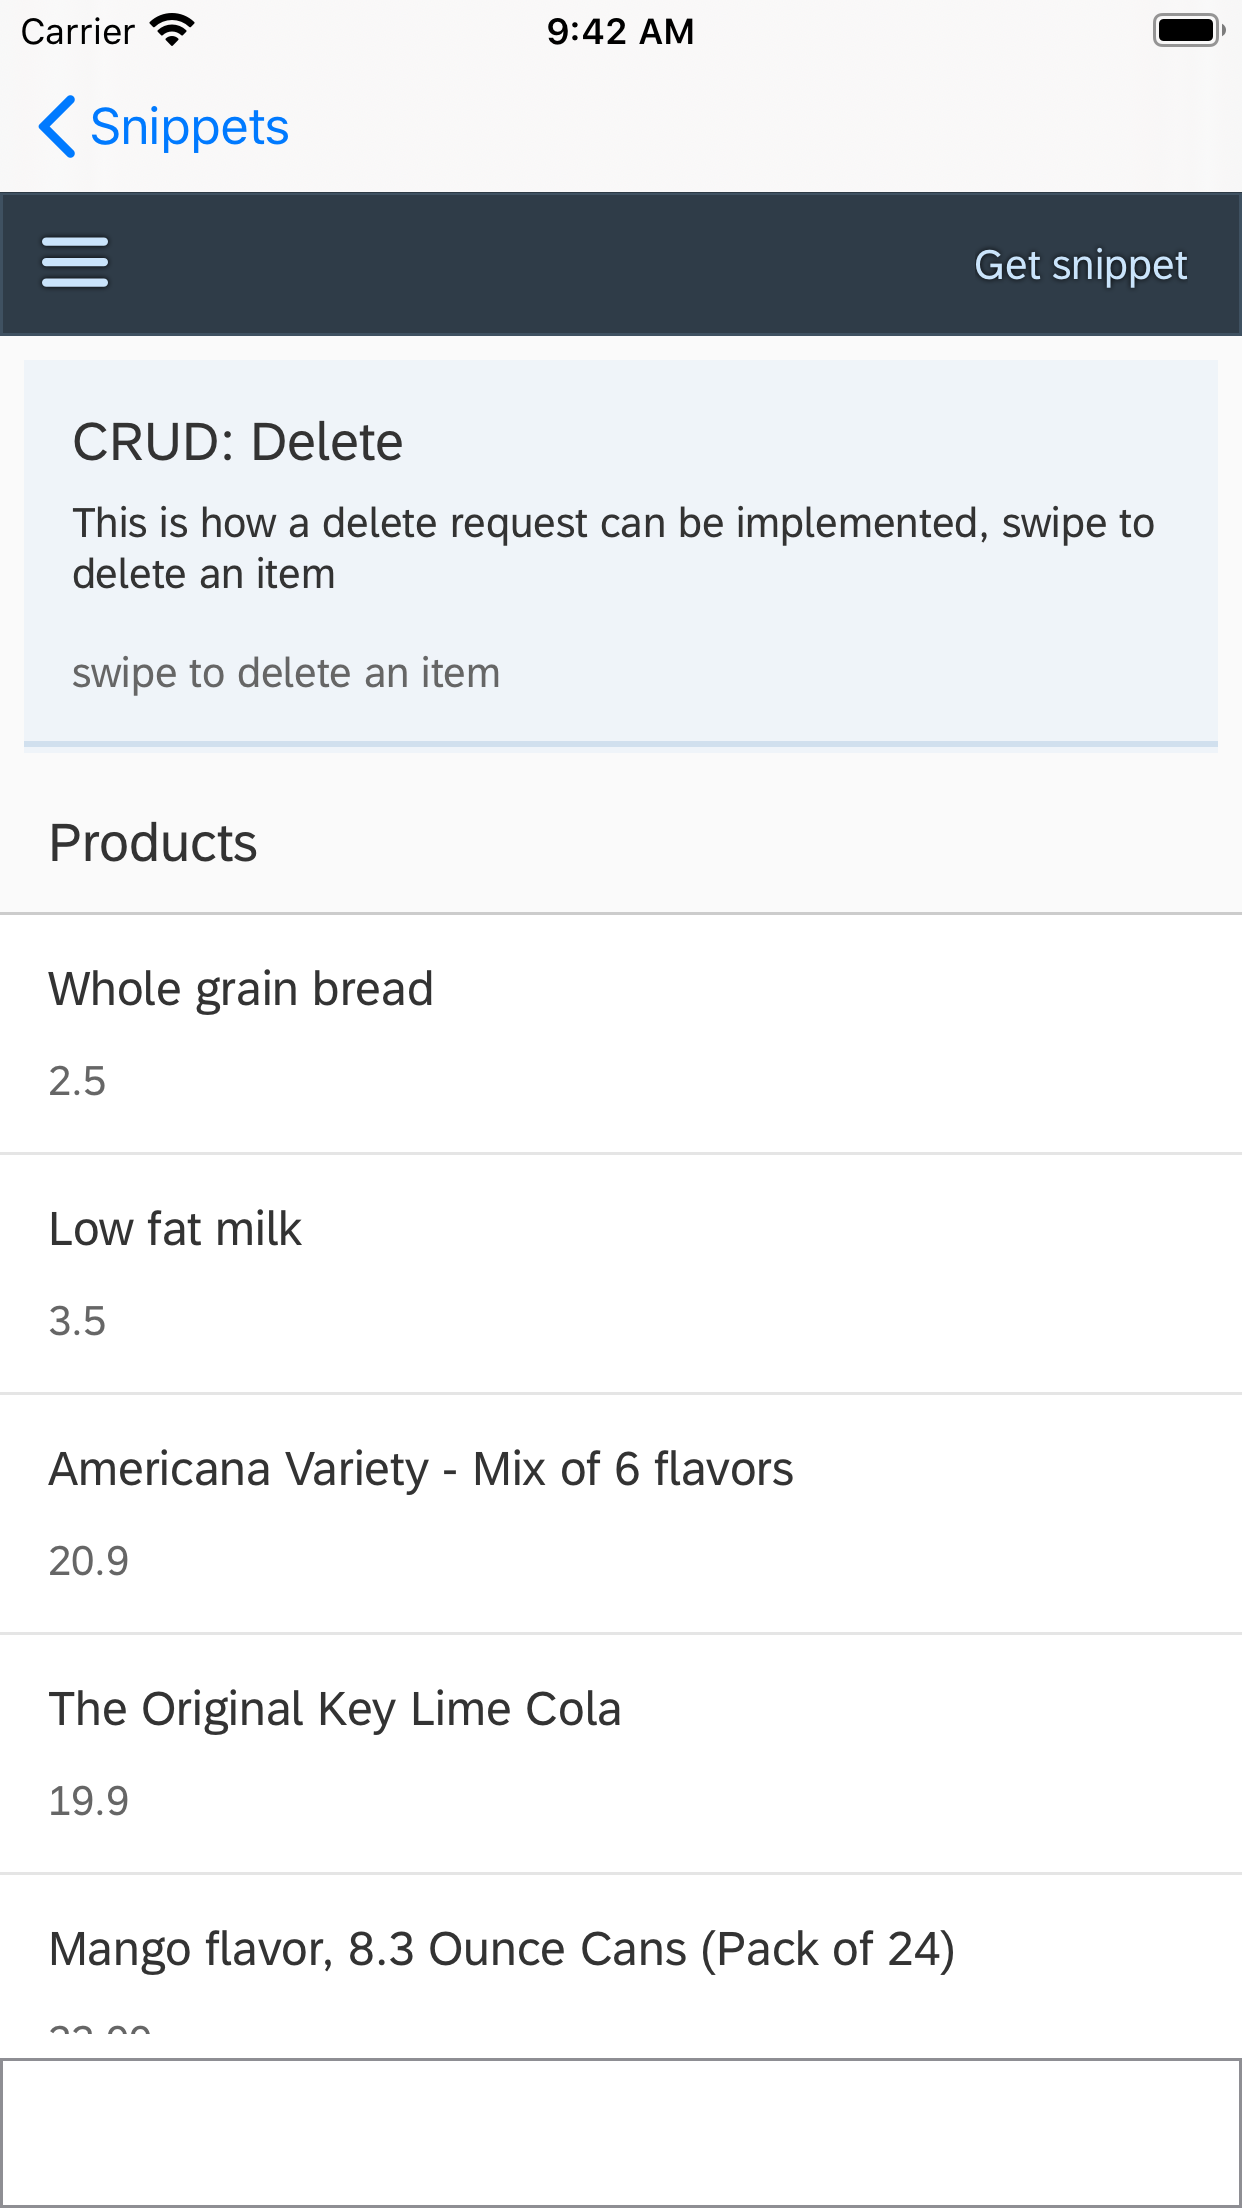
Task: Tap the 20.9 price label
Action: 89,1561
